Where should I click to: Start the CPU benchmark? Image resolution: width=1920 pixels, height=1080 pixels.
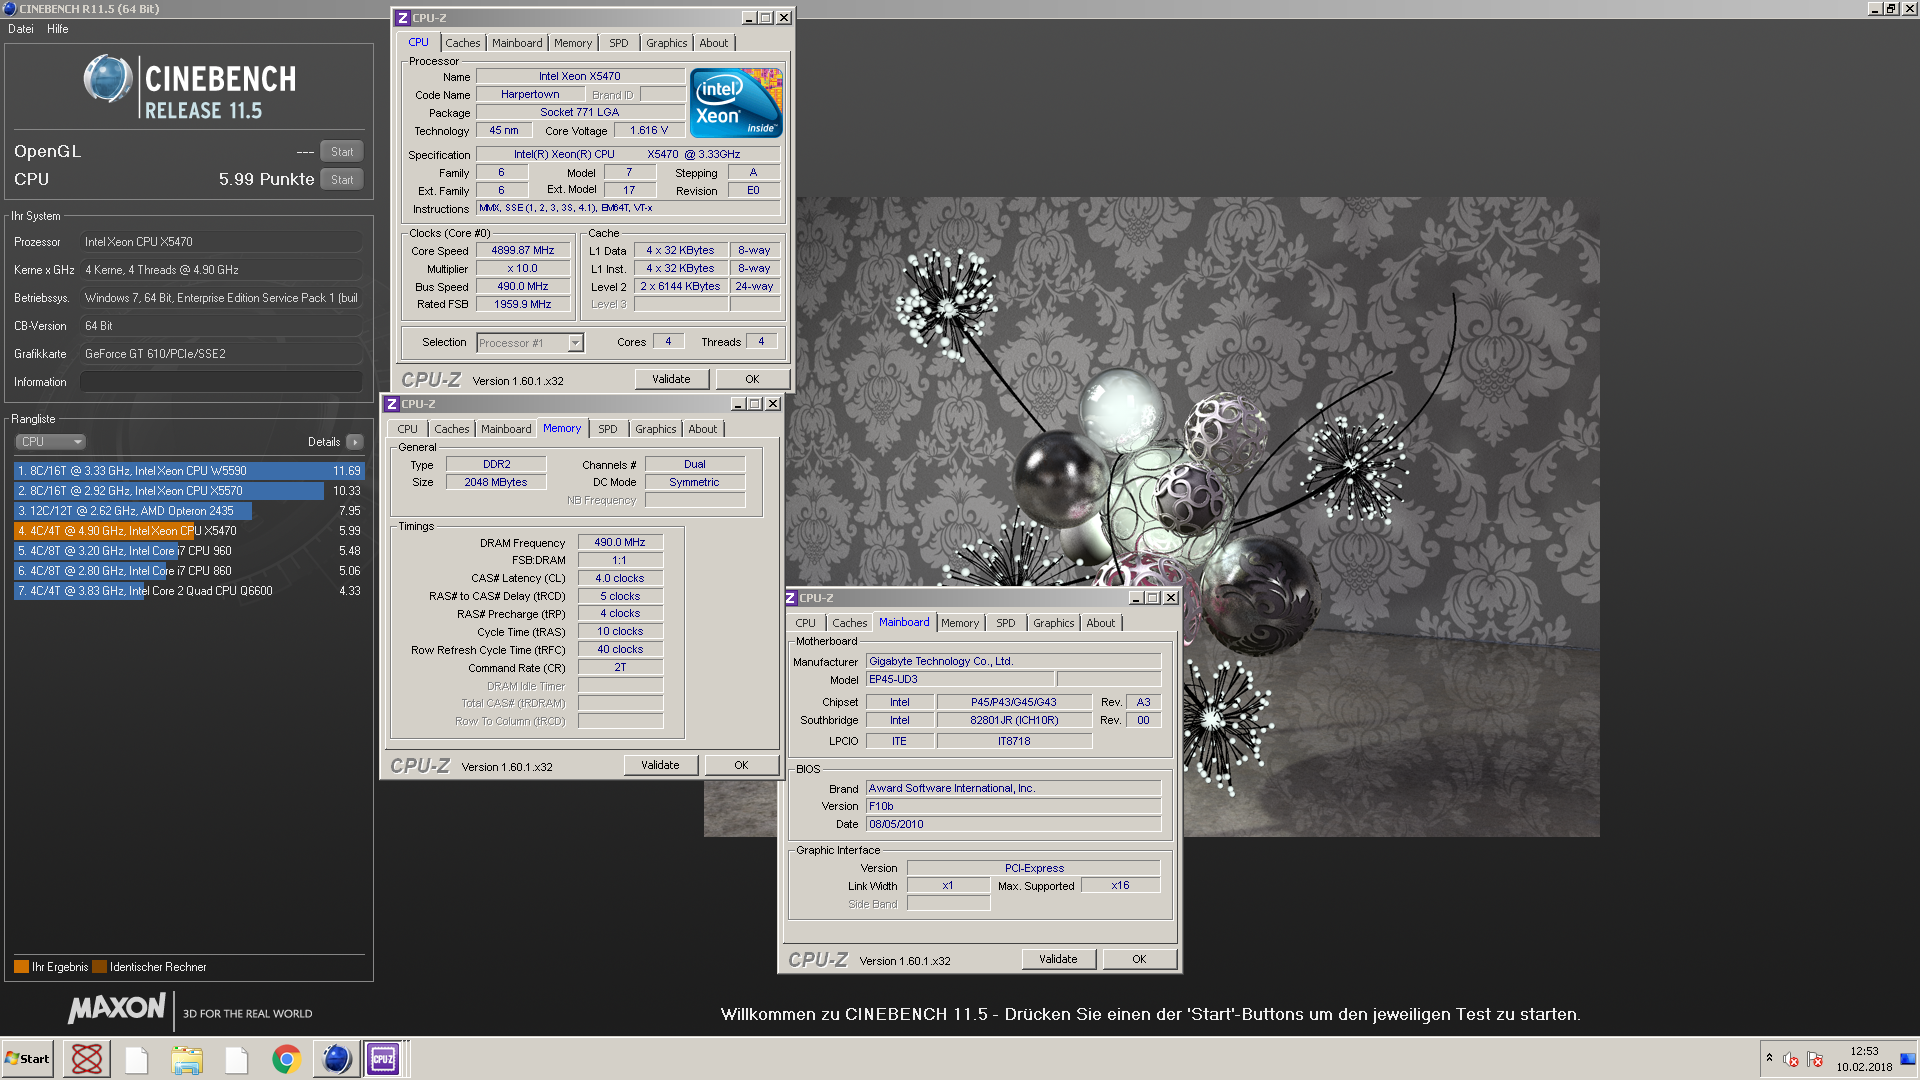pos(342,180)
